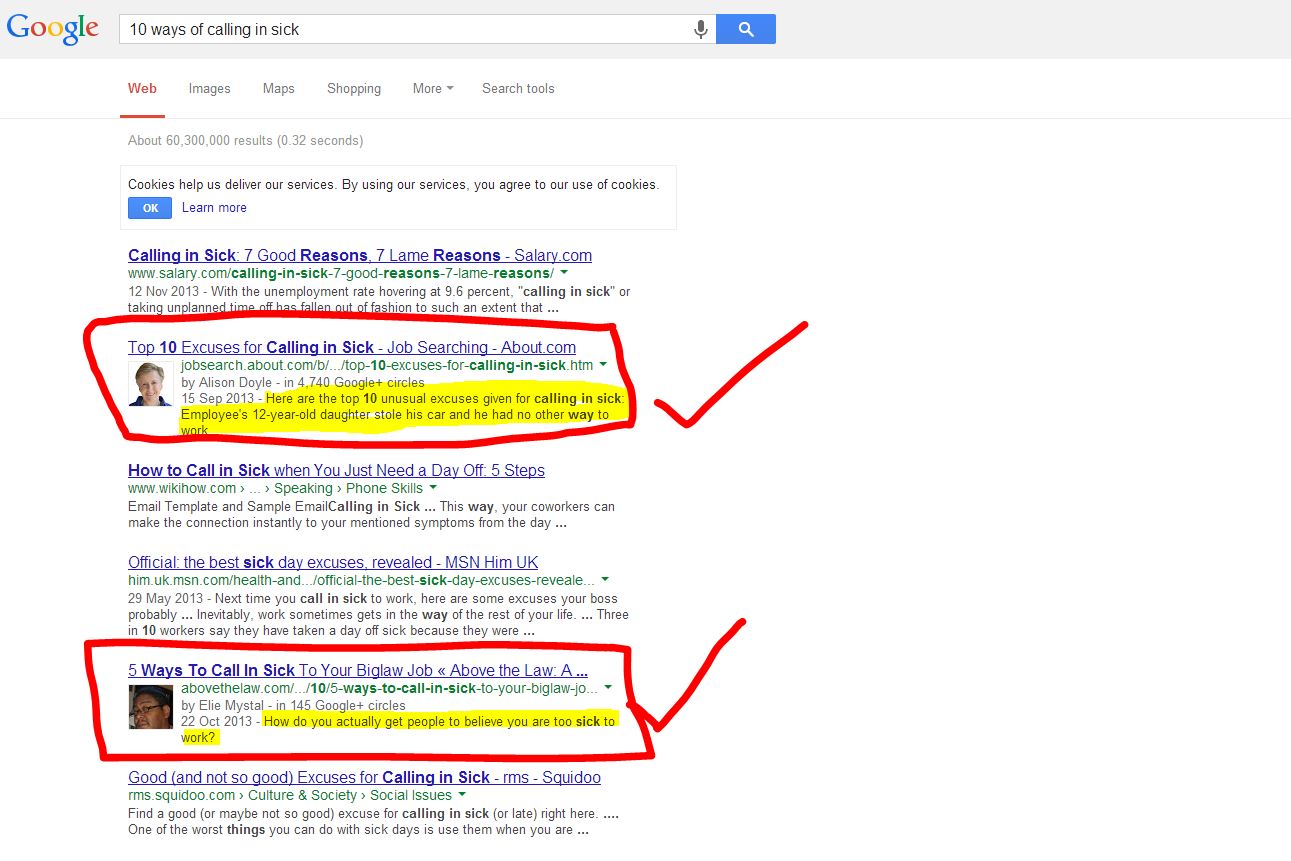
Task: Open wikiHow How to Call in Sick result
Action: (336, 470)
